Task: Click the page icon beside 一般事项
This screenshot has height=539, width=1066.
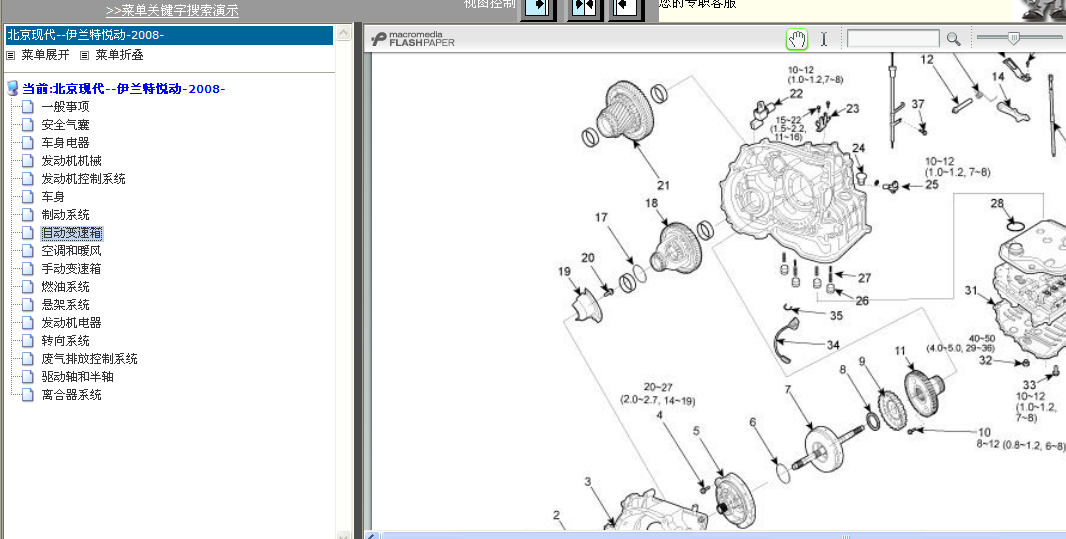Action: [x=27, y=107]
